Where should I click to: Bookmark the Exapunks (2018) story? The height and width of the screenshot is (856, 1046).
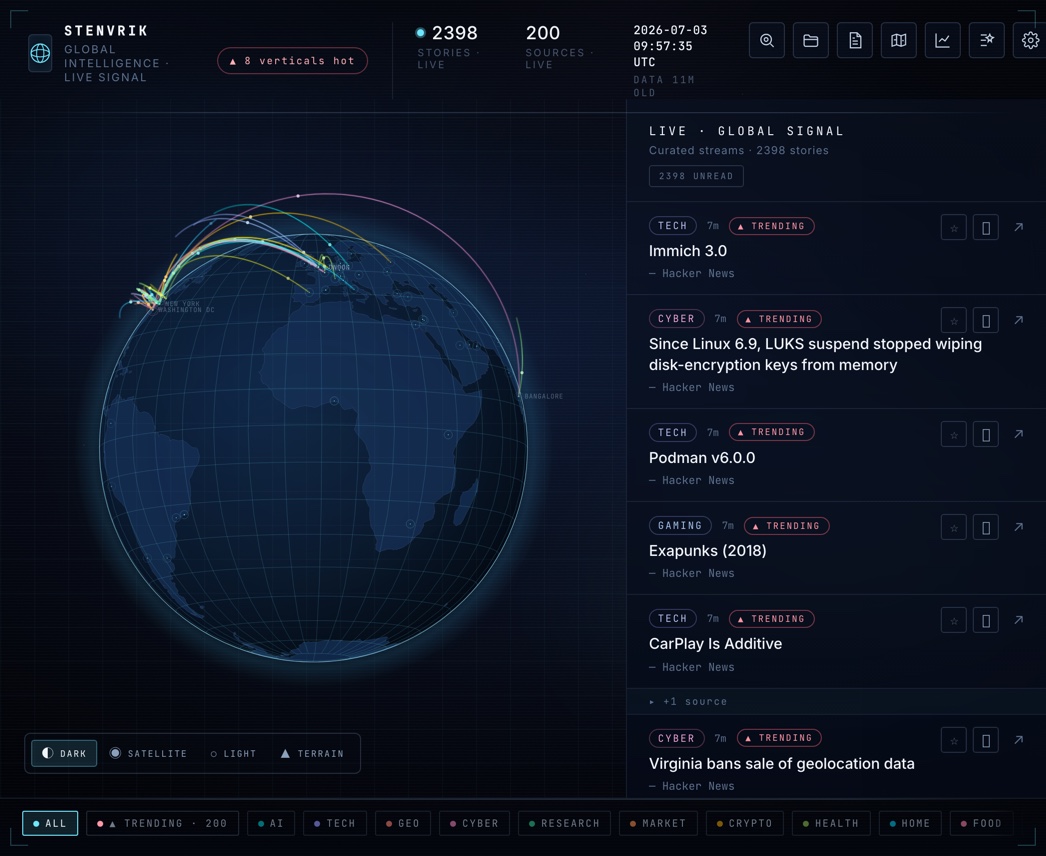[x=986, y=527]
